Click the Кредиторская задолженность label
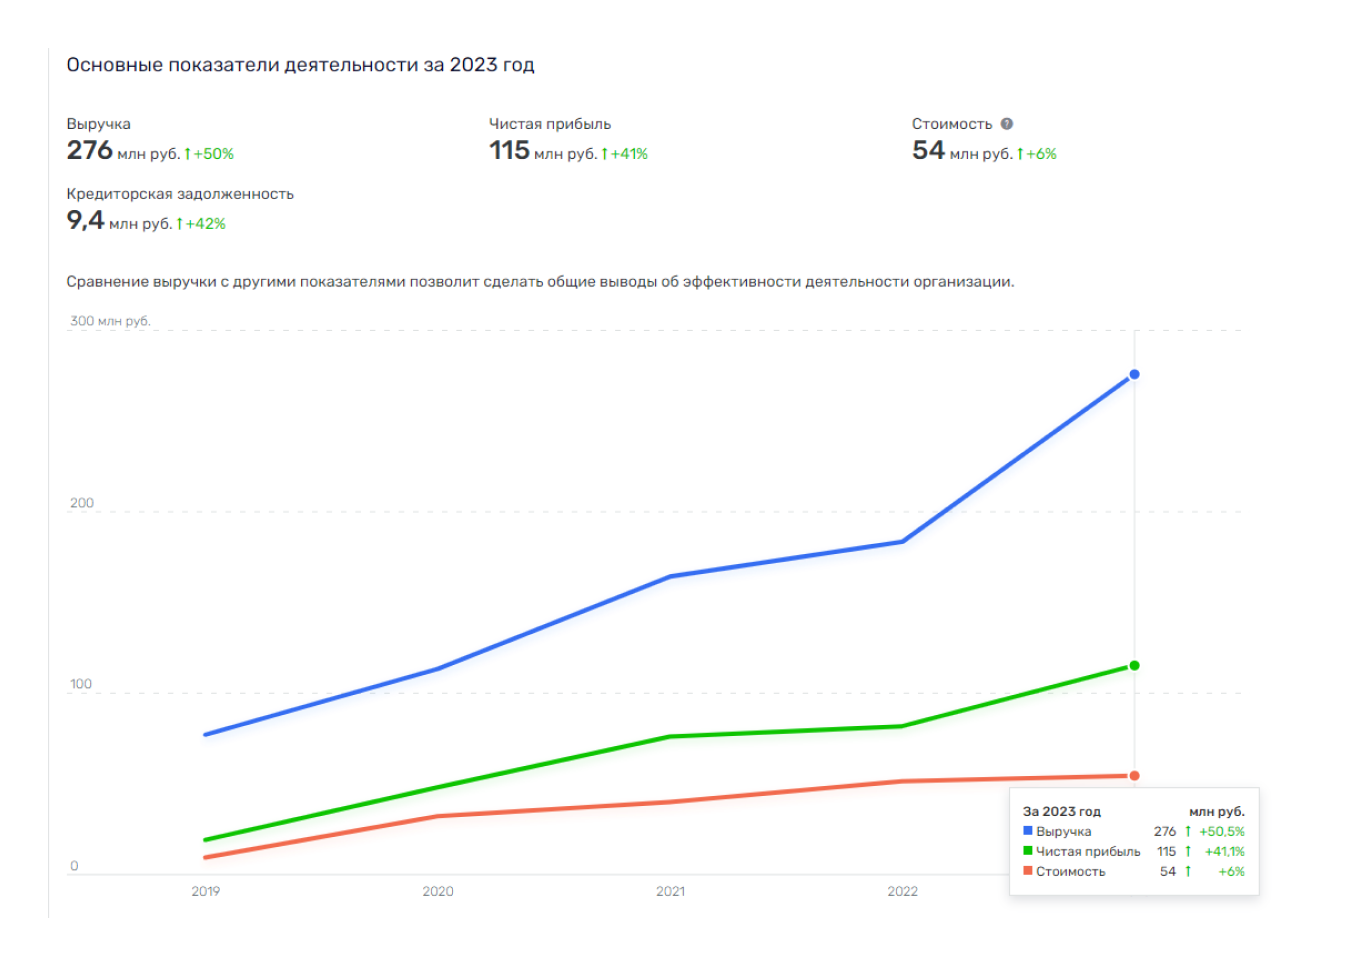This screenshot has width=1360, height=966. tap(180, 194)
